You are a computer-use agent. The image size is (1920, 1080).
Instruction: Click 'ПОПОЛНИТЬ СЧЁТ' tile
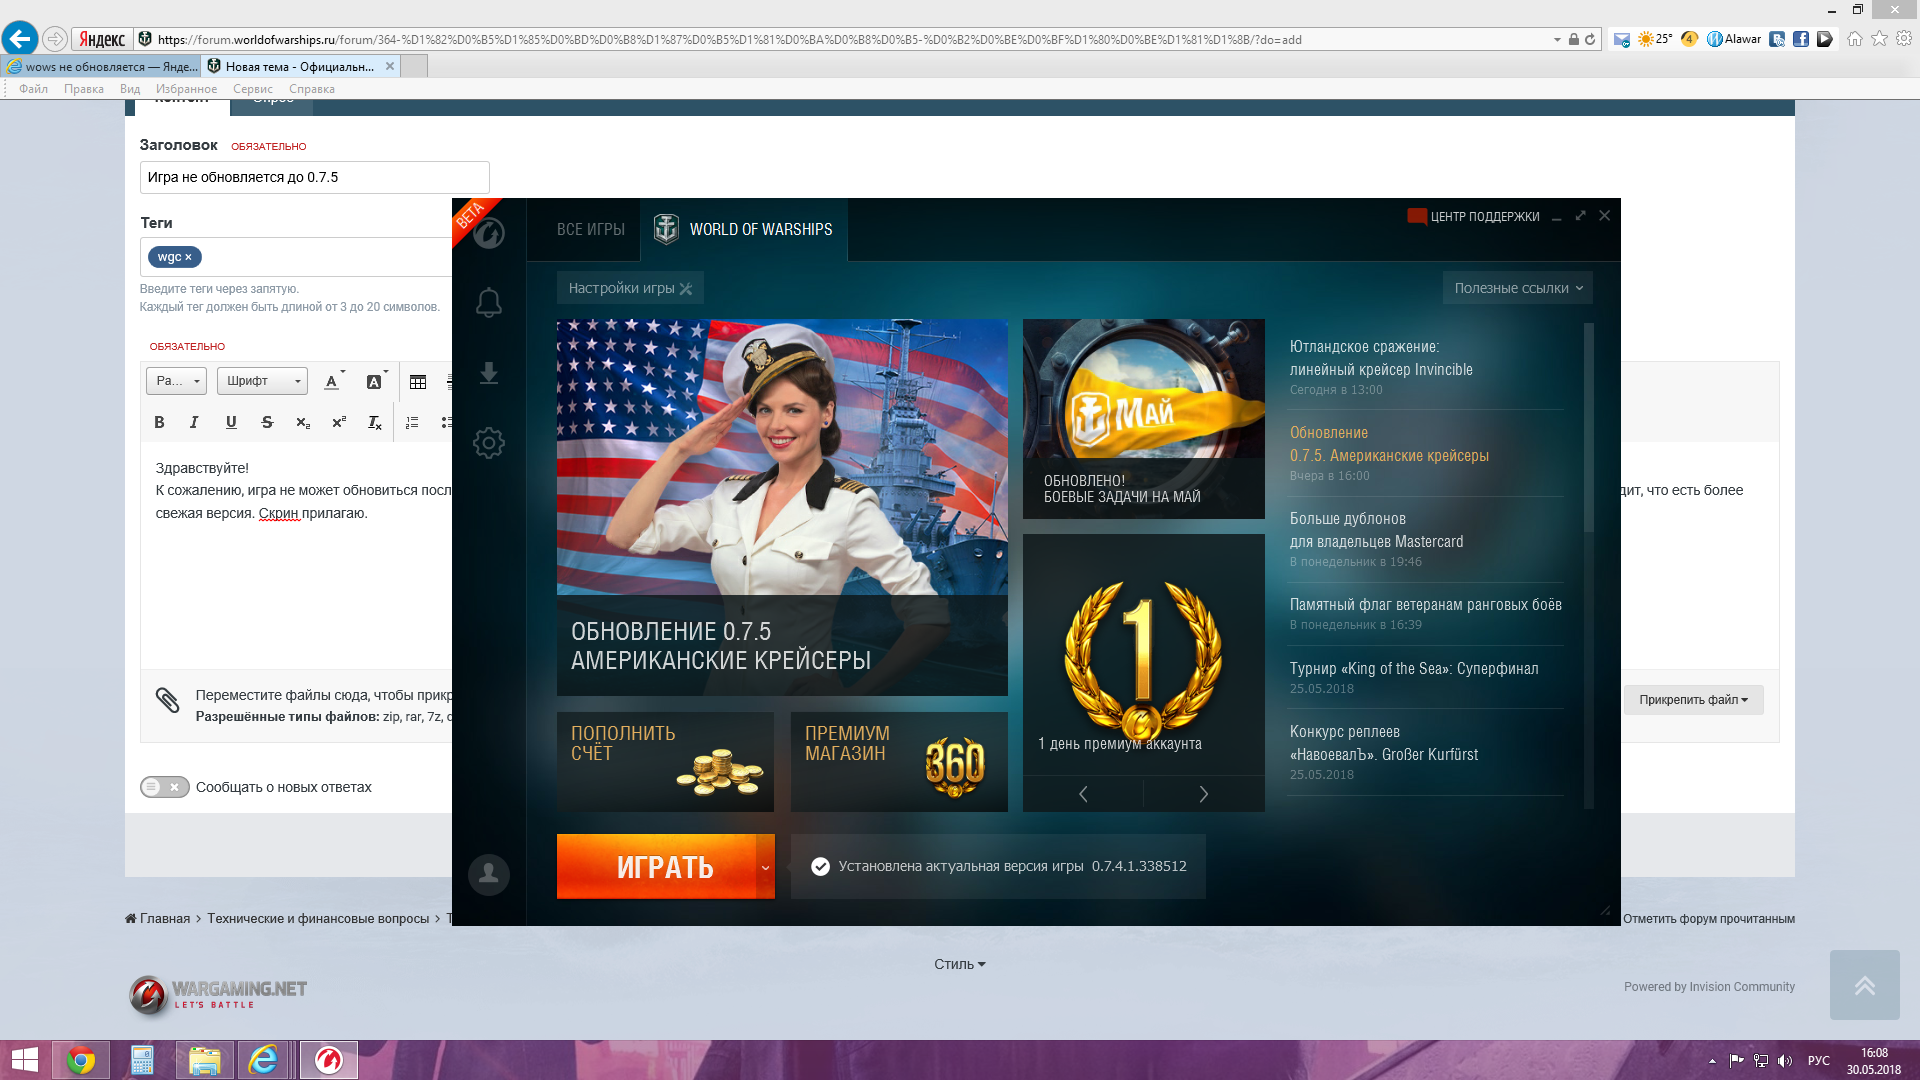(665, 762)
